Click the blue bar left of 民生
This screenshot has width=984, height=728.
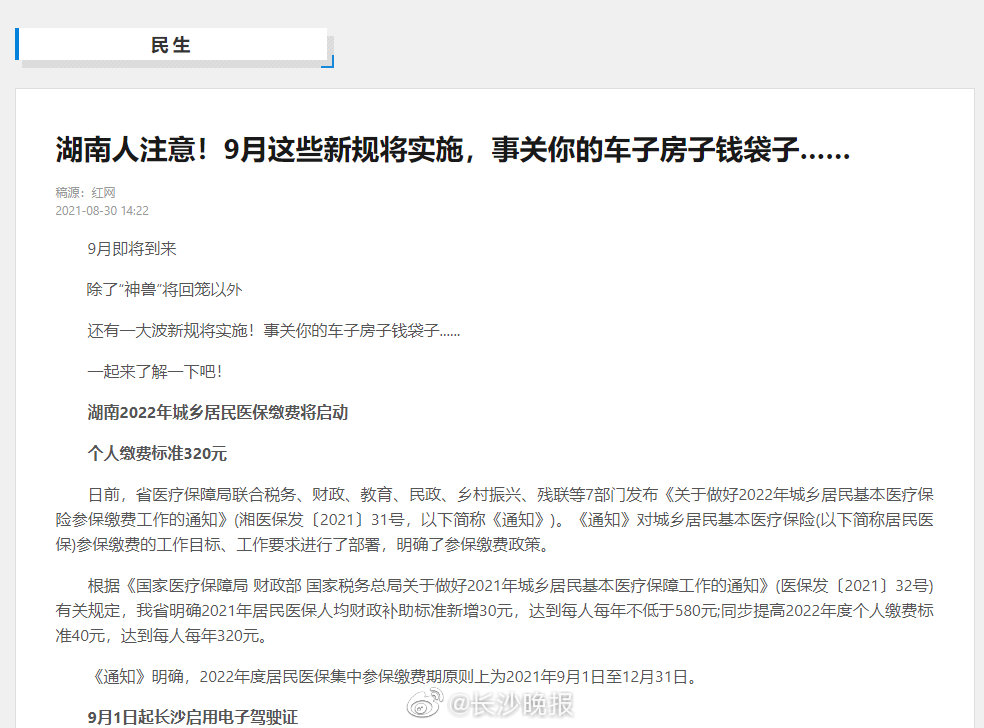tap(18, 44)
